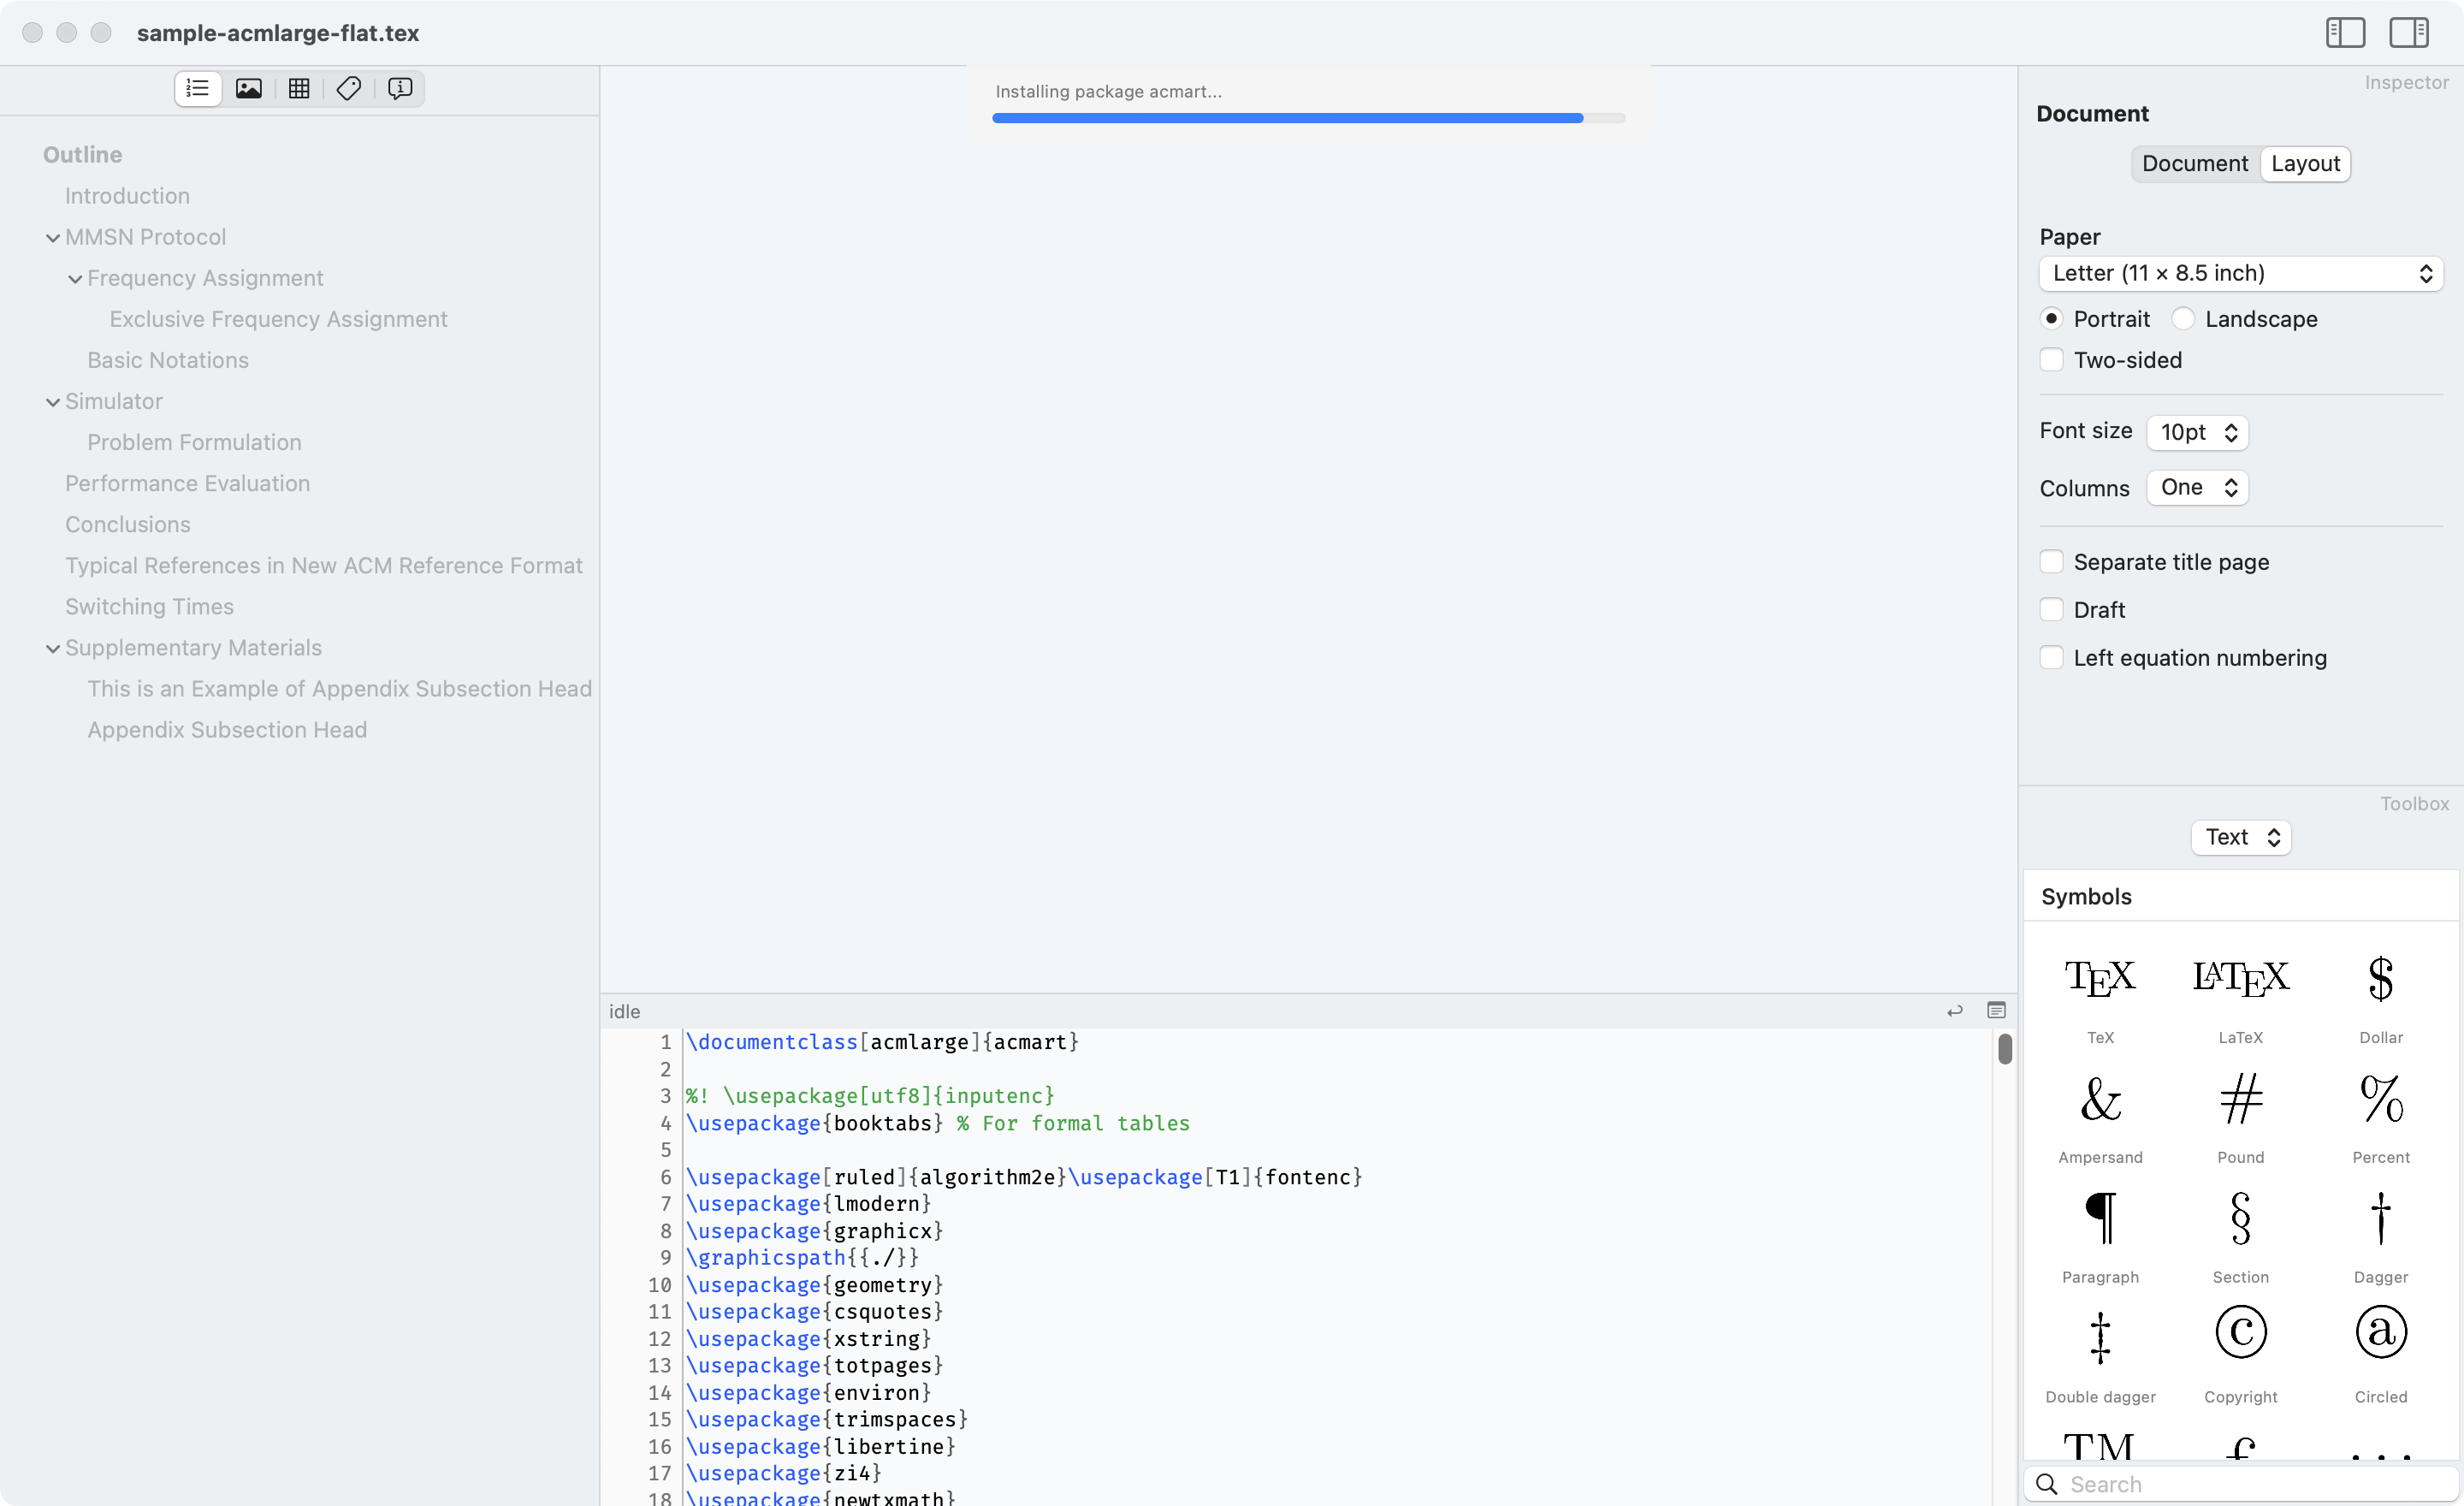Jump to Exclusive Frequency Assignment section
Screen dimensions: 2464x1506
pyautogui.click(x=278, y=319)
